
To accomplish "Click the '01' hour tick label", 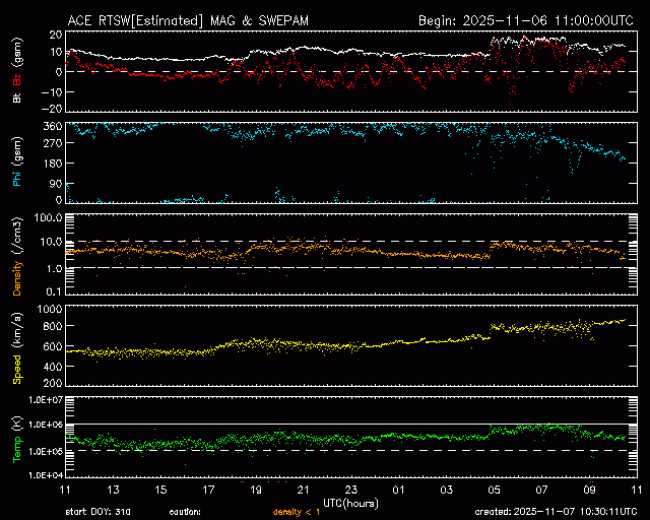I will tap(398, 490).
